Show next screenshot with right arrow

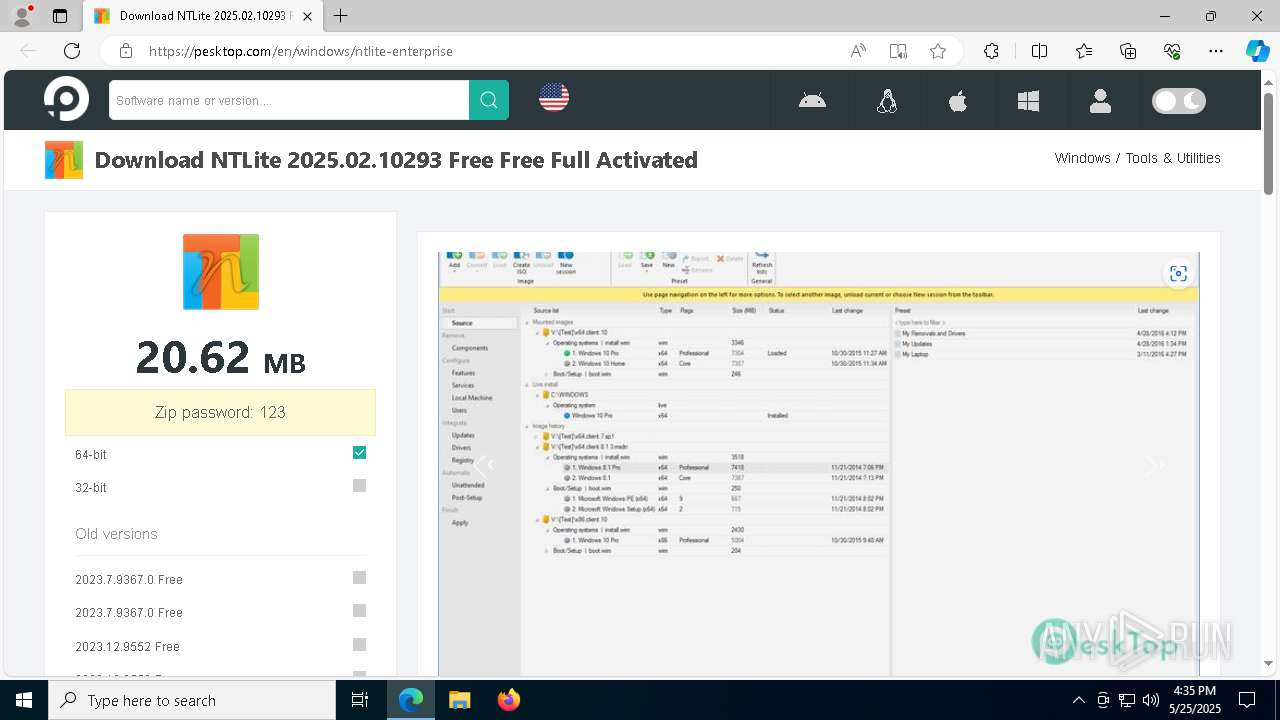click(1155, 464)
